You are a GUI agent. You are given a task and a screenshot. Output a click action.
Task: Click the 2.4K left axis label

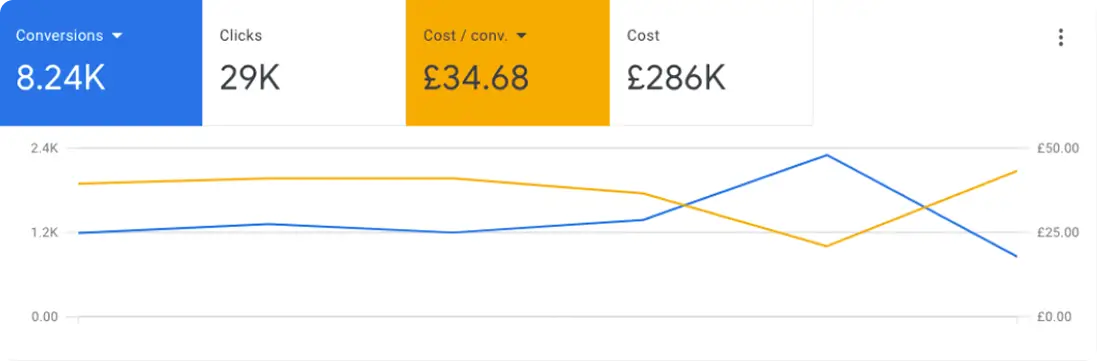pyautogui.click(x=45, y=148)
